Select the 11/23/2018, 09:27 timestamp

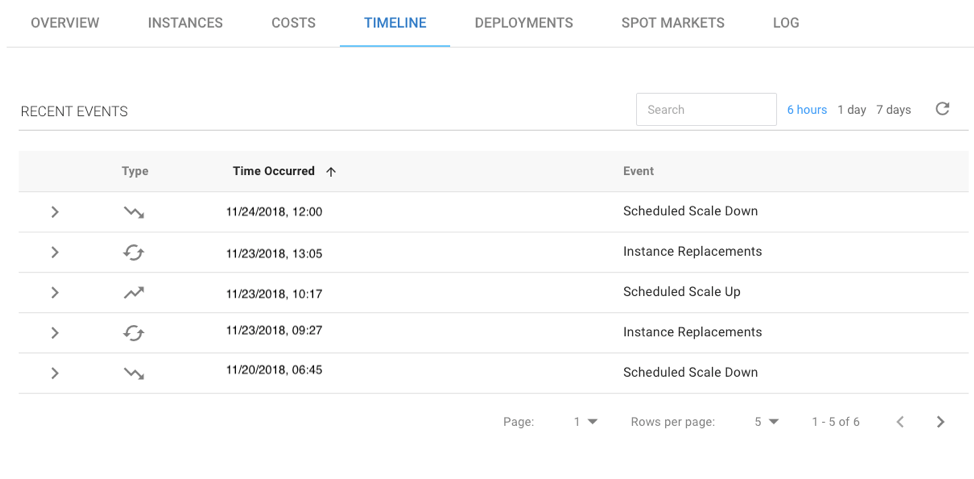[x=274, y=331]
